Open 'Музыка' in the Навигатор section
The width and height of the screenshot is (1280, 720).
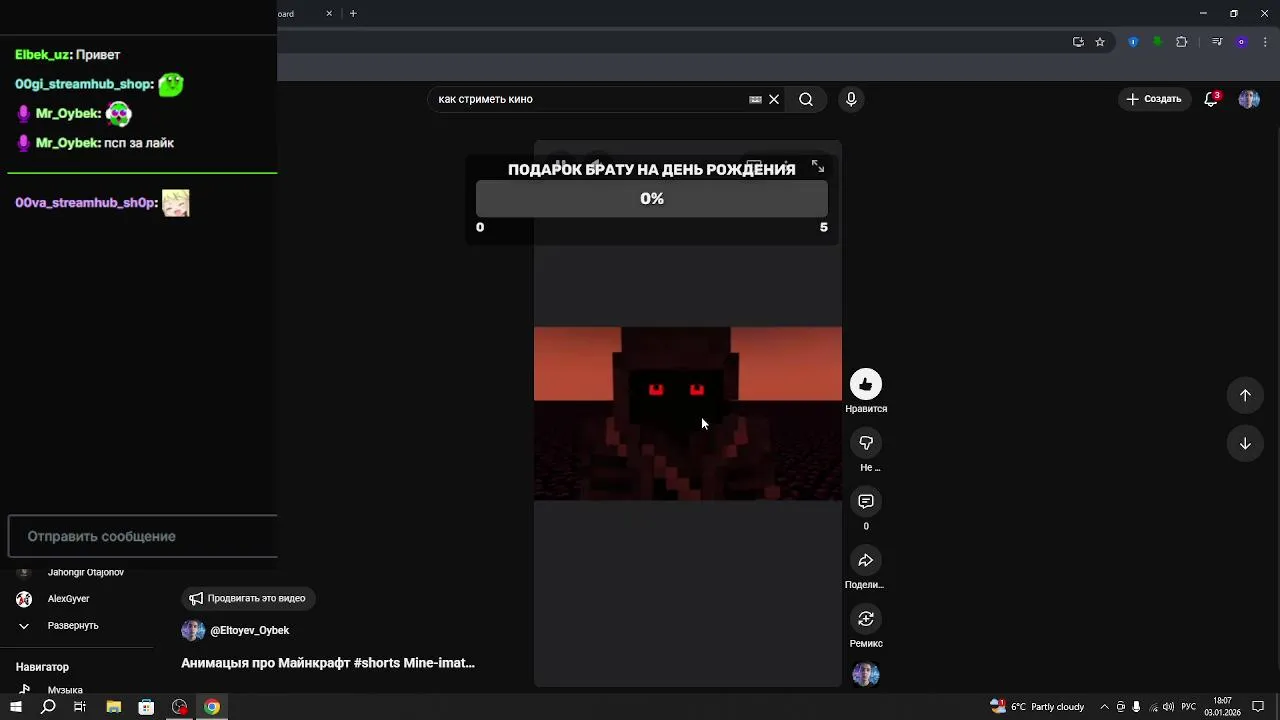pos(65,690)
